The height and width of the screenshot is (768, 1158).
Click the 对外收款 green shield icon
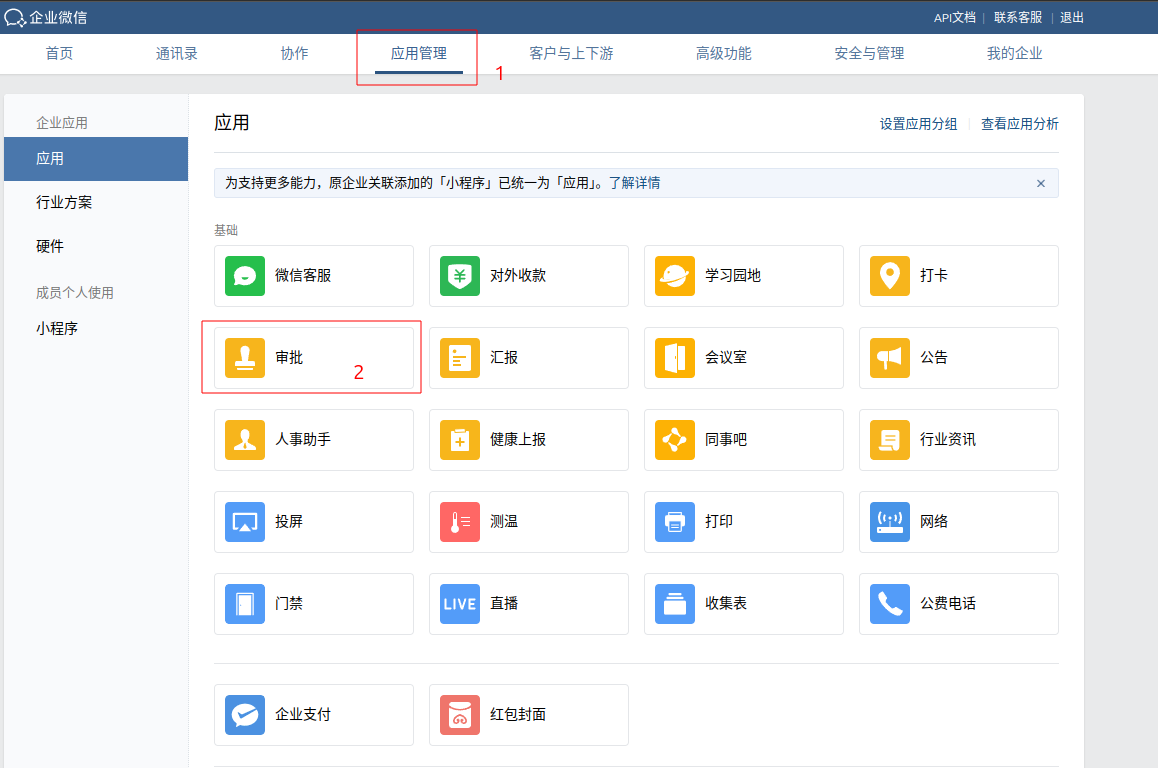[x=460, y=276]
